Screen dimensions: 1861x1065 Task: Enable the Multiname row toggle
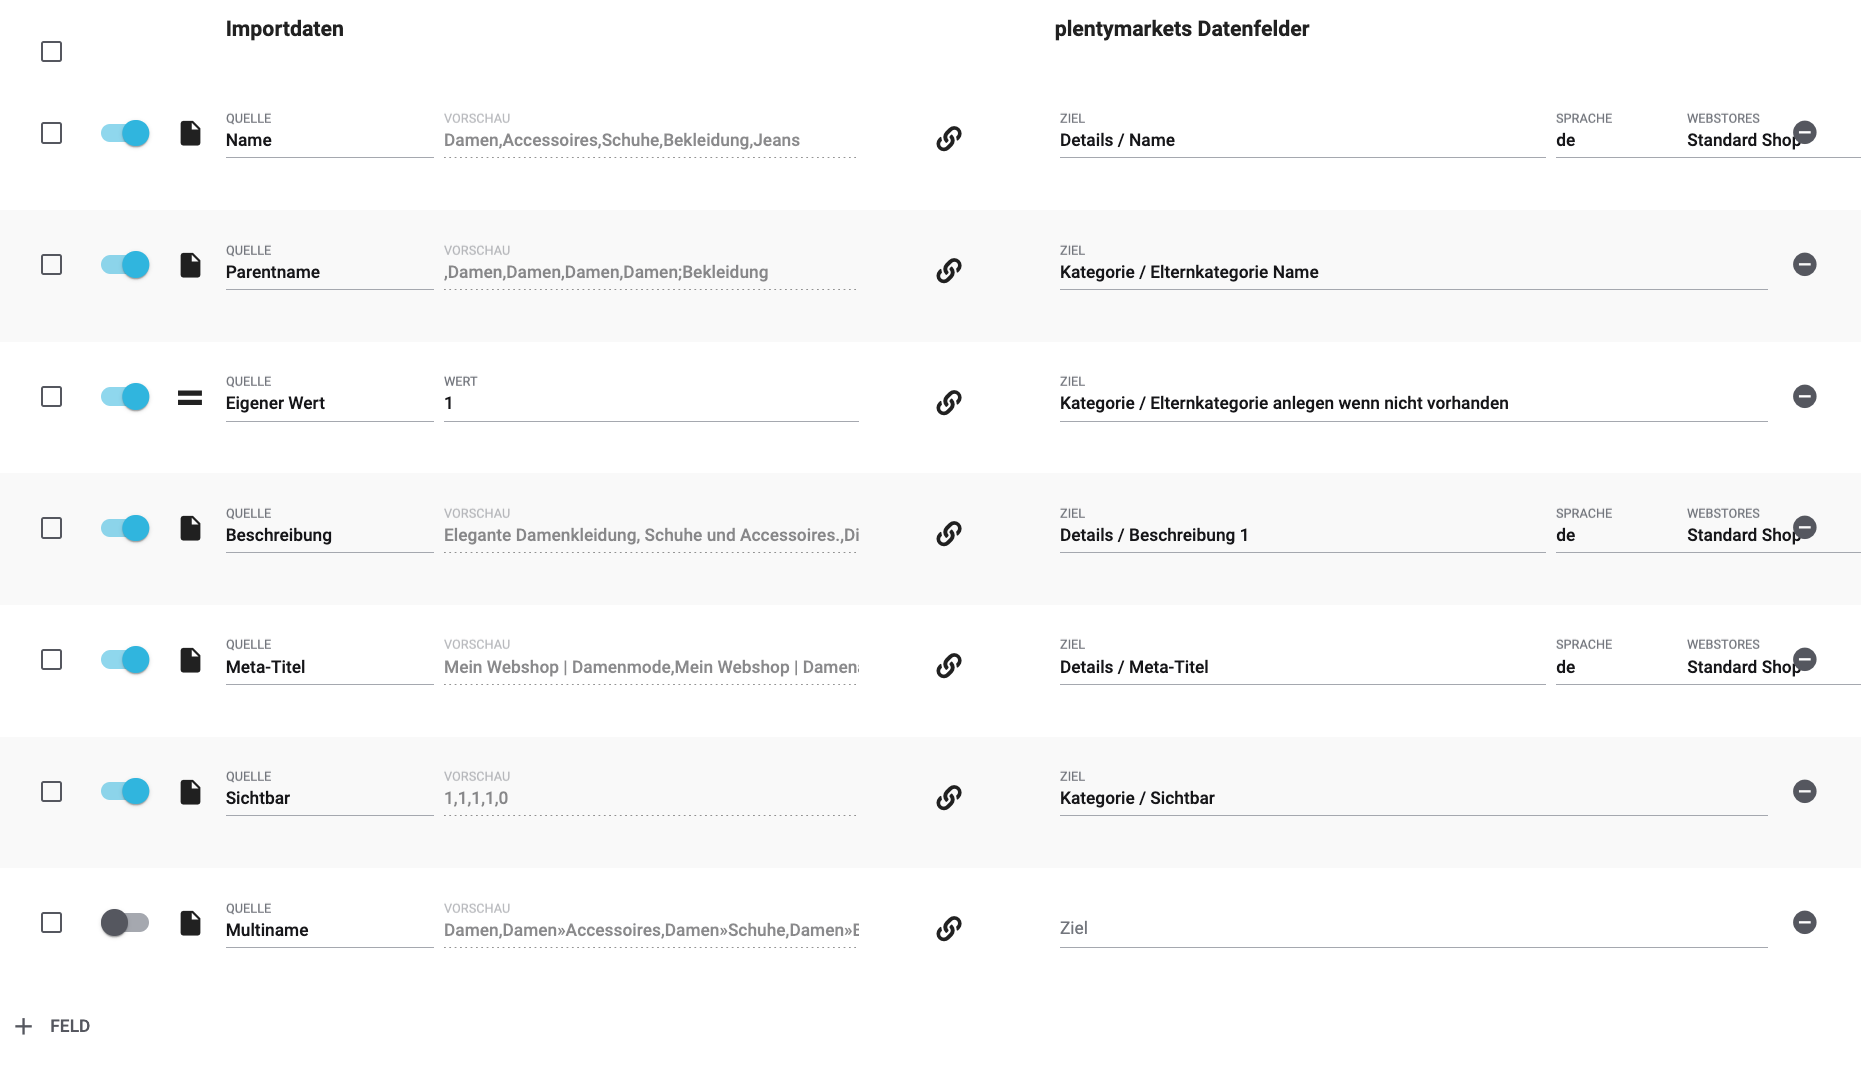pos(125,923)
